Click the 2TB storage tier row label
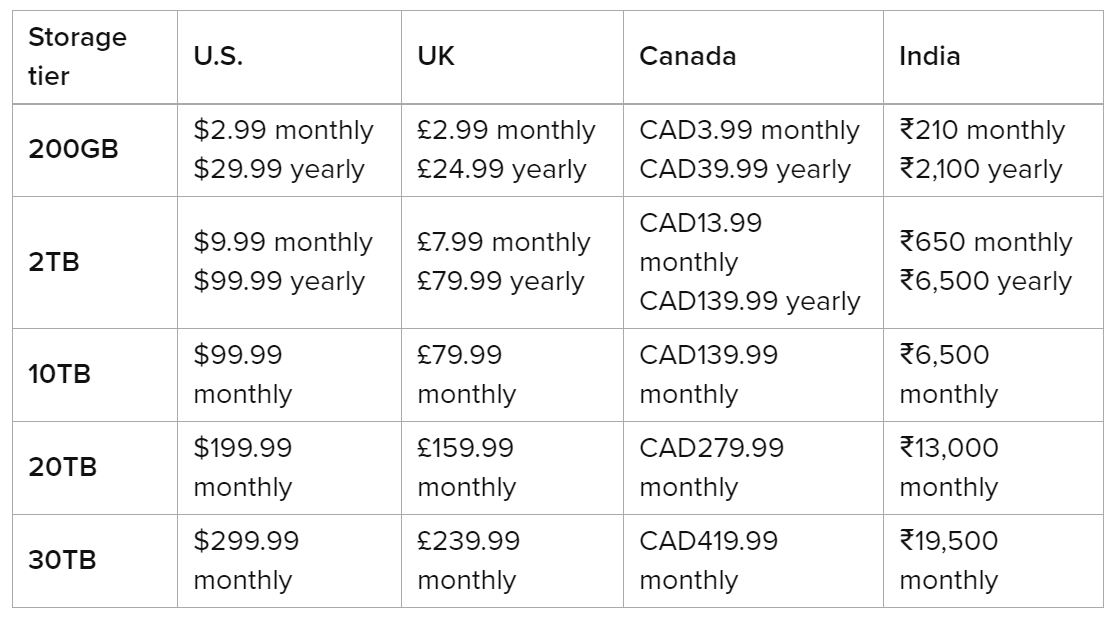 click(54, 262)
